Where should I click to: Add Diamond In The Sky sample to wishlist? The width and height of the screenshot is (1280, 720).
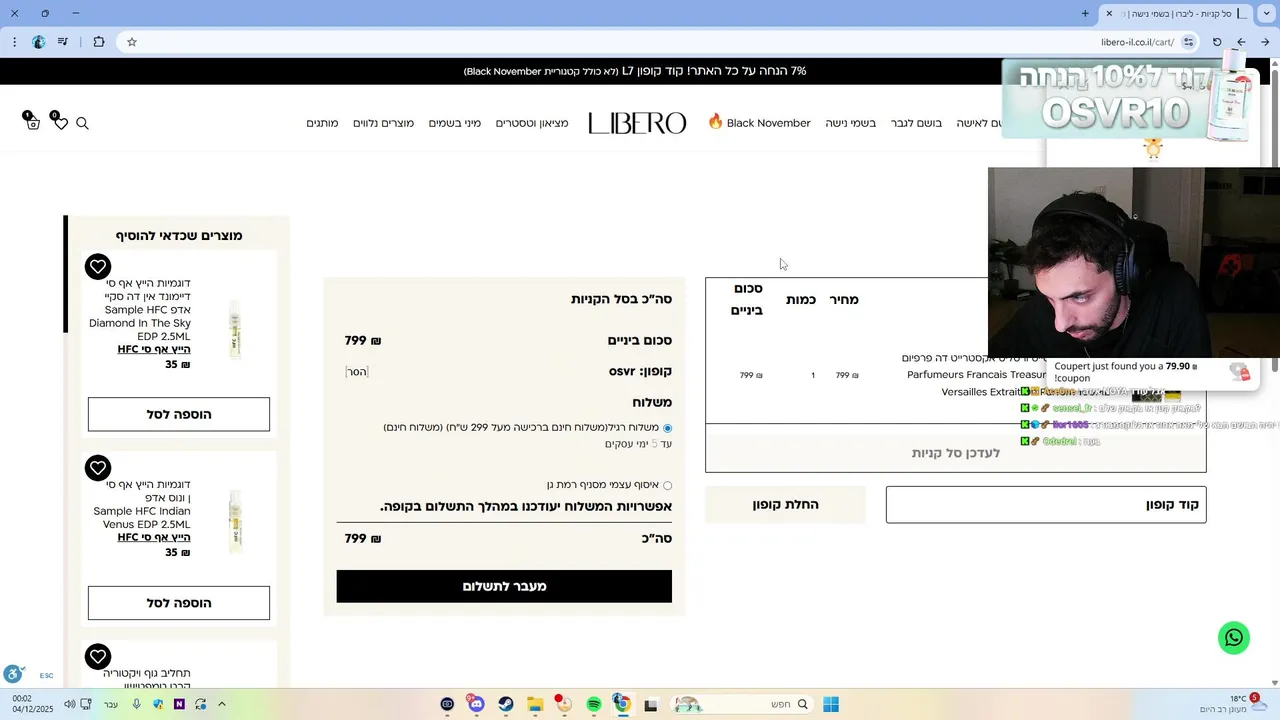(97, 267)
